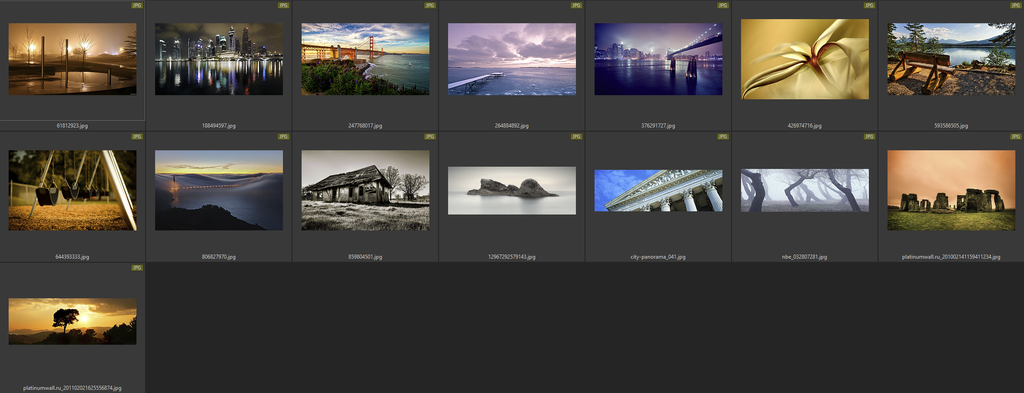Viewport: 1024px width, 393px height.
Task: Select the lakeside bench thumbnail 593586505.jpg
Action: coord(951,59)
